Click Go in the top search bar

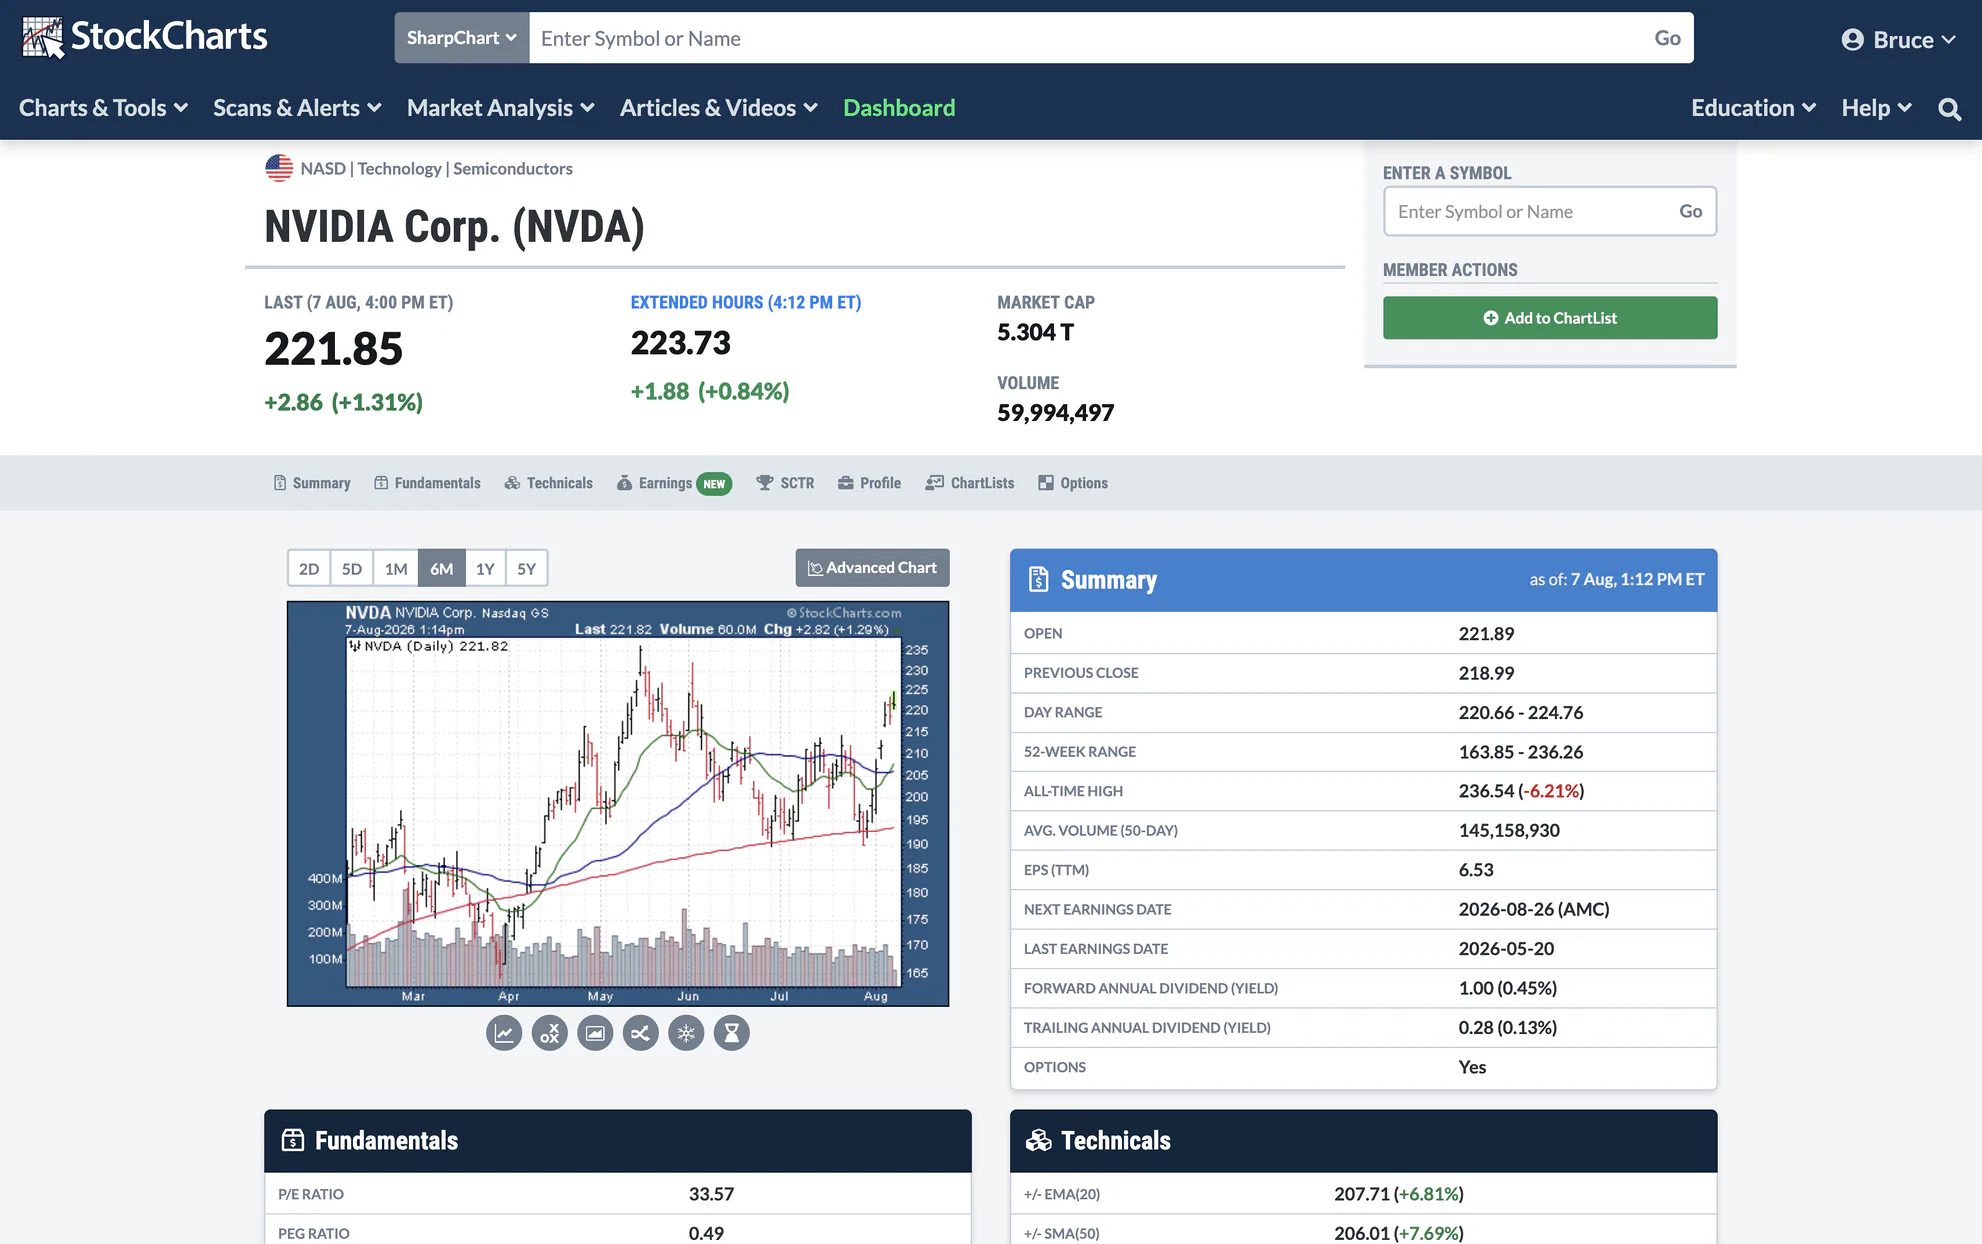coord(1667,38)
